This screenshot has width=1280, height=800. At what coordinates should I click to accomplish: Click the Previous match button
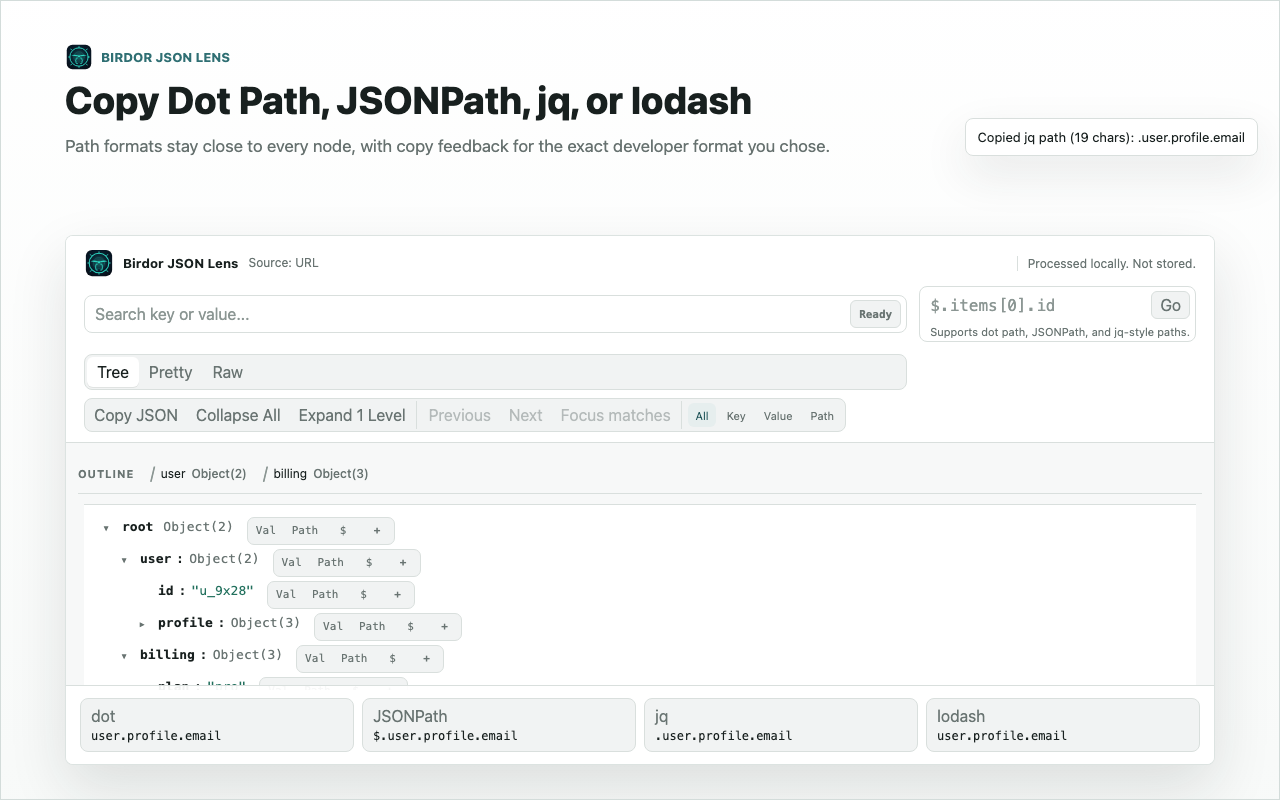[x=460, y=415]
